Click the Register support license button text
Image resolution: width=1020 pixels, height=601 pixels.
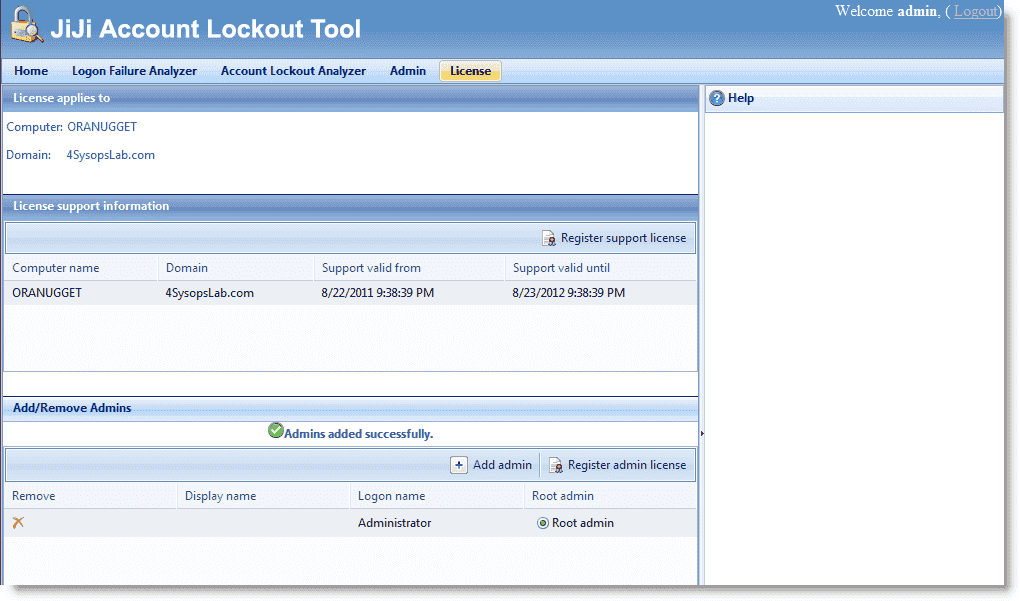pos(623,238)
